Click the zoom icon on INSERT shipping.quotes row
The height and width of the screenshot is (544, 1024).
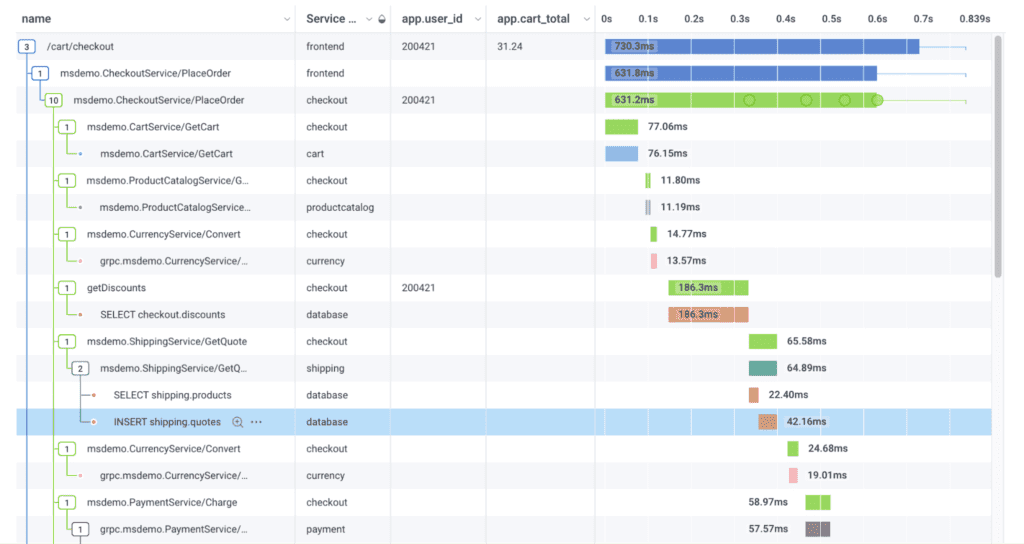237,422
